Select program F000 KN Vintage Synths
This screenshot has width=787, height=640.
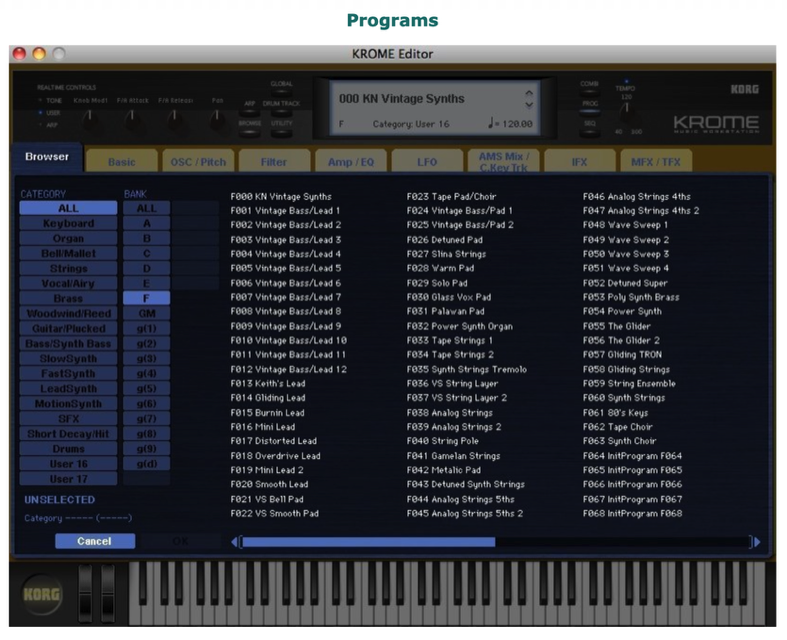tap(281, 197)
